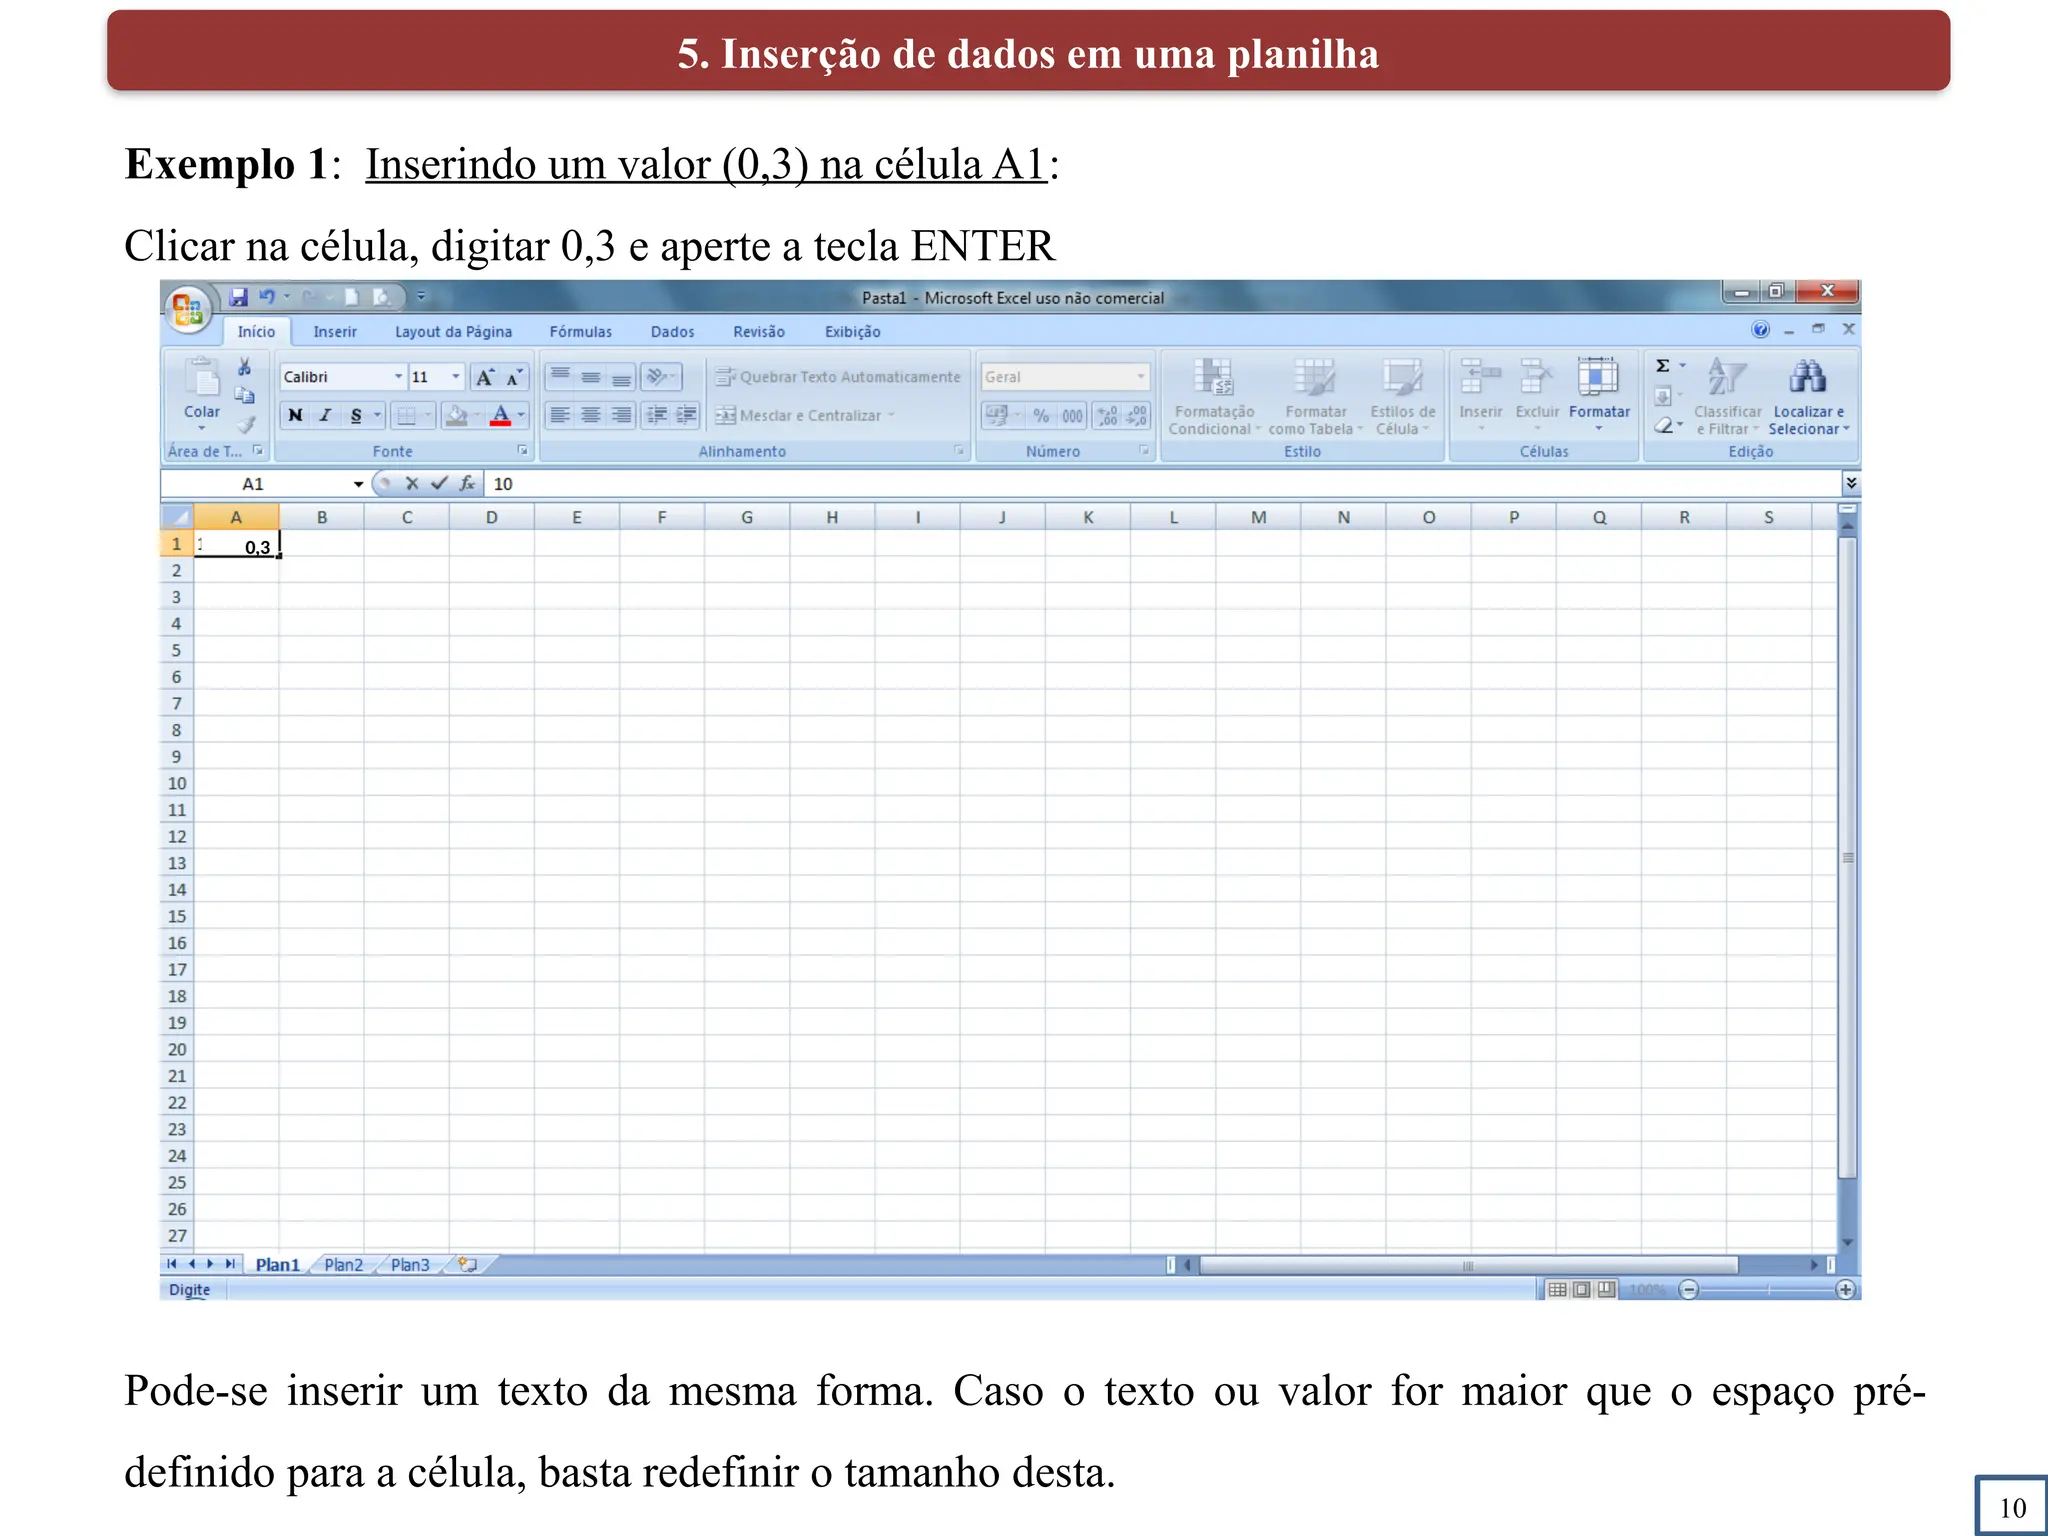
Task: Open the Formatar cells menu
Action: (1599, 395)
